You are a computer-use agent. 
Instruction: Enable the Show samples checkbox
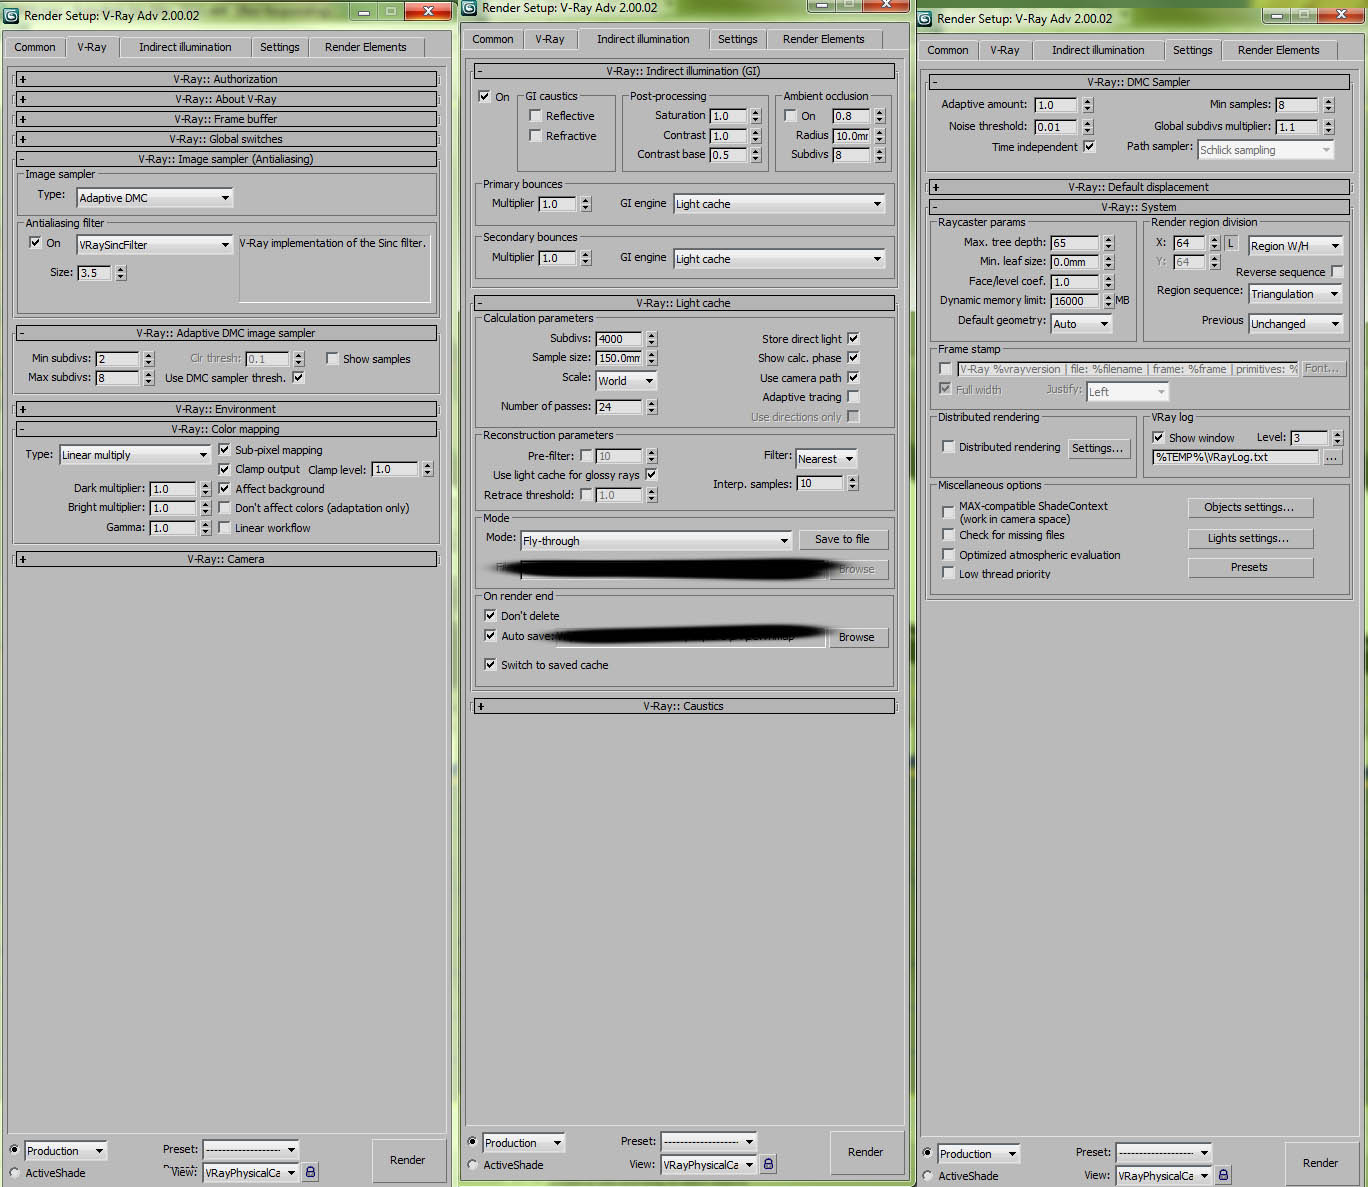tap(332, 358)
